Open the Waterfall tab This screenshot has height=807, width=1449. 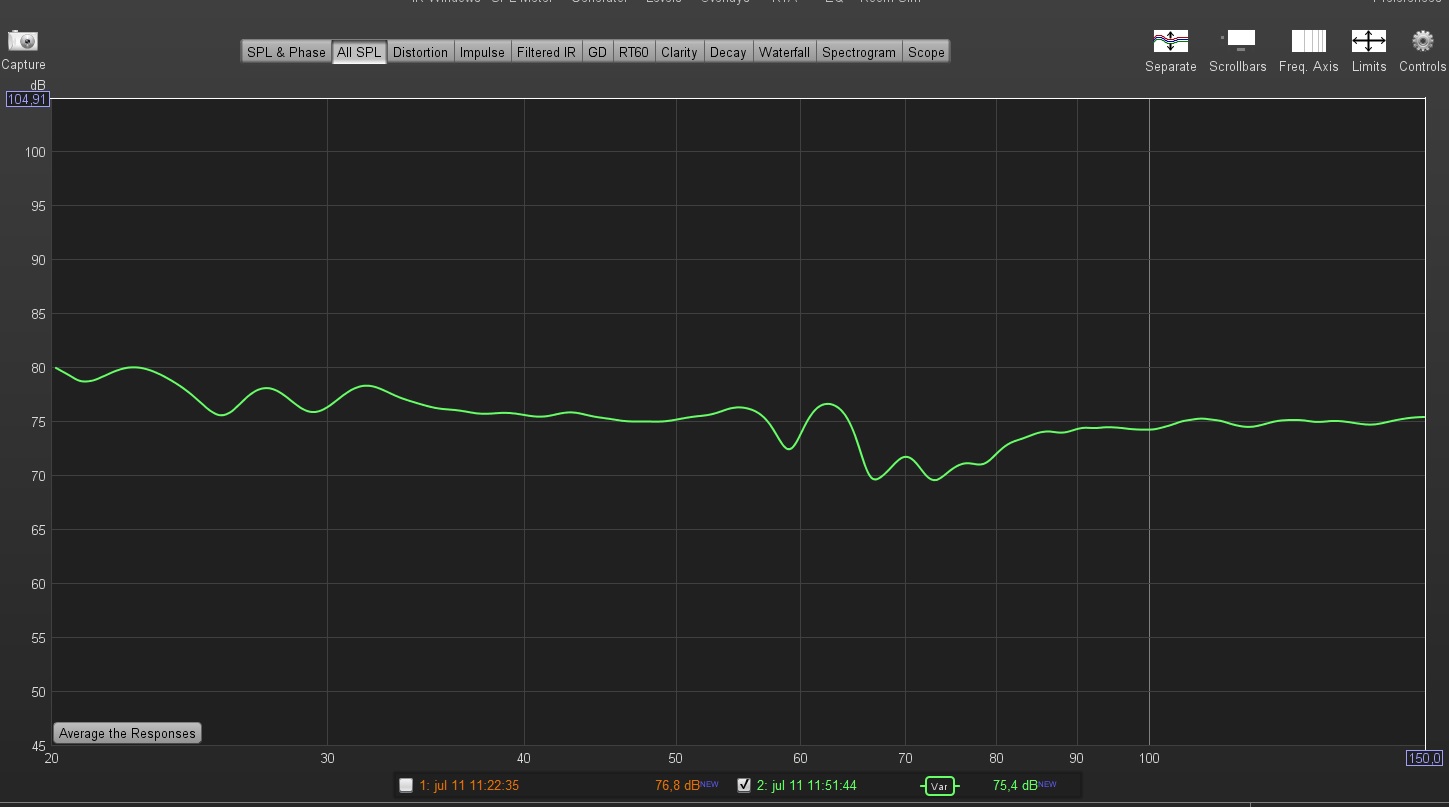click(x=784, y=52)
